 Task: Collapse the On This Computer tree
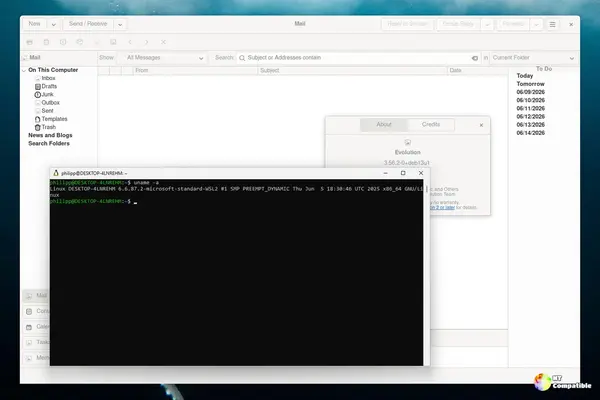(x=24, y=70)
